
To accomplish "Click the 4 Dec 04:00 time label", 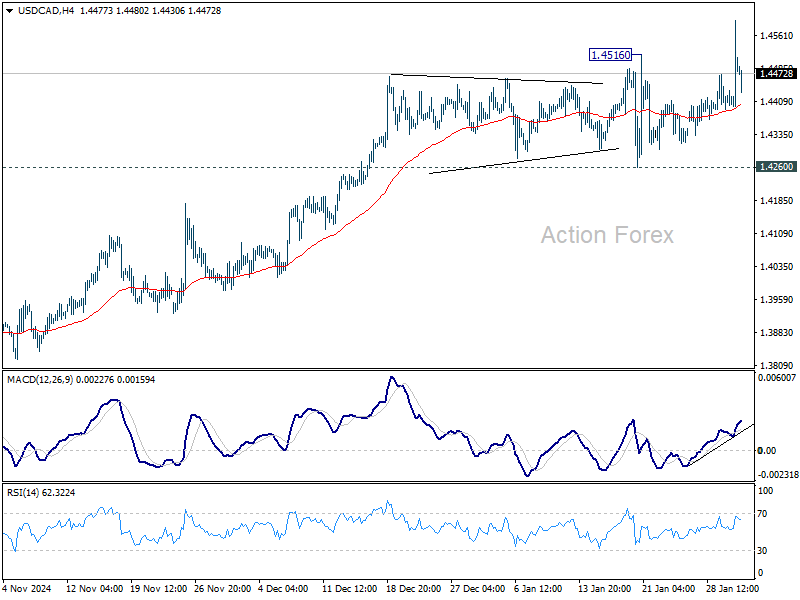I will click(x=283, y=588).
